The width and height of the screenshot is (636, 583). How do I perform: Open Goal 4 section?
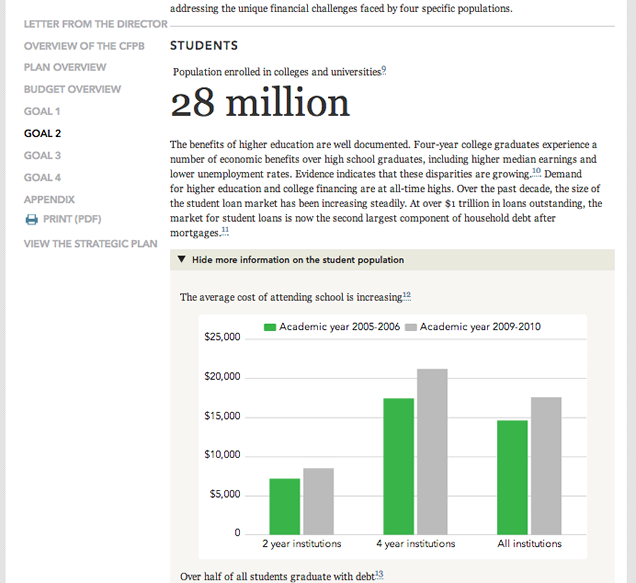pyautogui.click(x=42, y=177)
